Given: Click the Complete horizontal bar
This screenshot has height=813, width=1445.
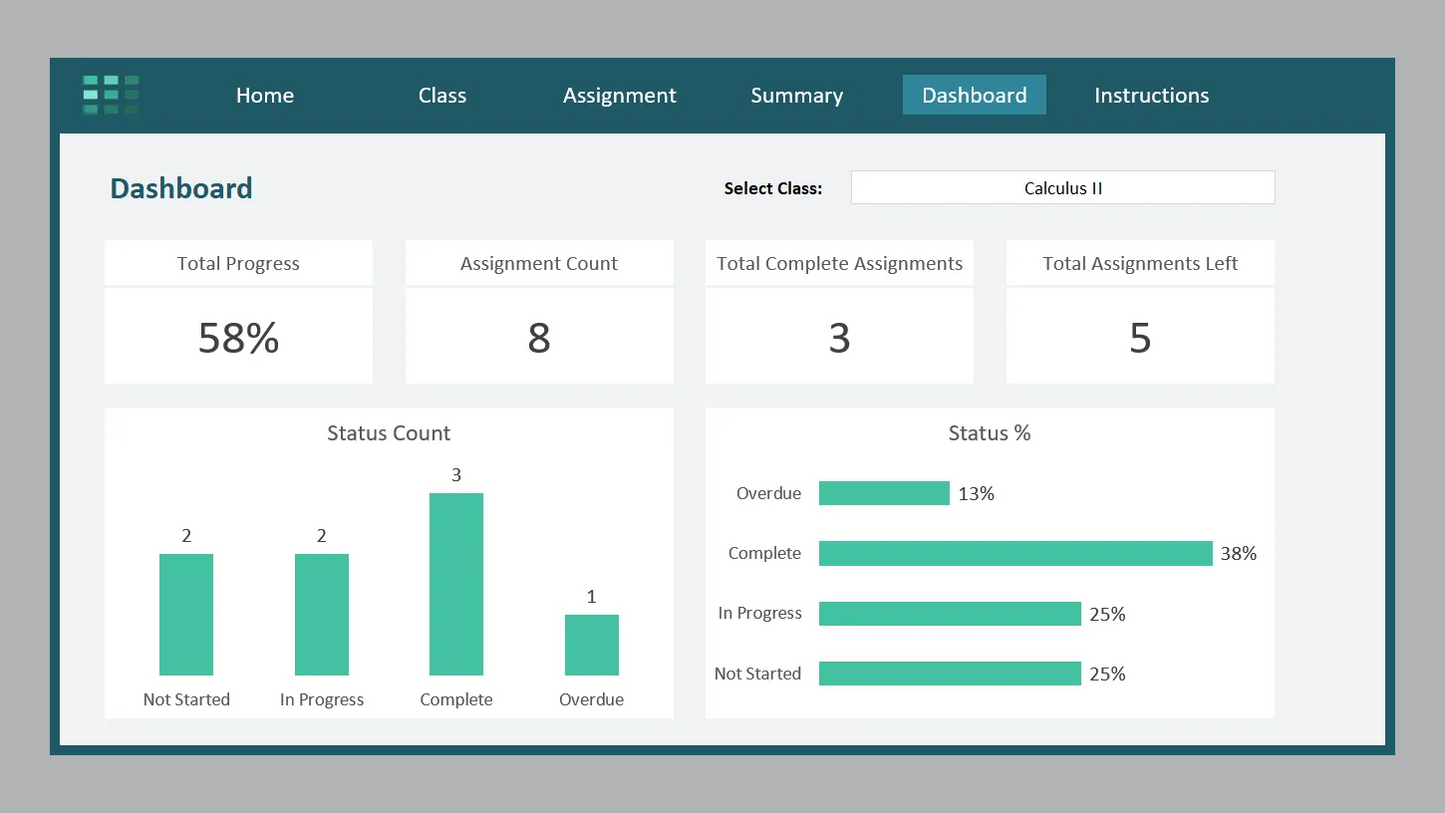Looking at the screenshot, I should pyautogui.click(x=1016, y=553).
